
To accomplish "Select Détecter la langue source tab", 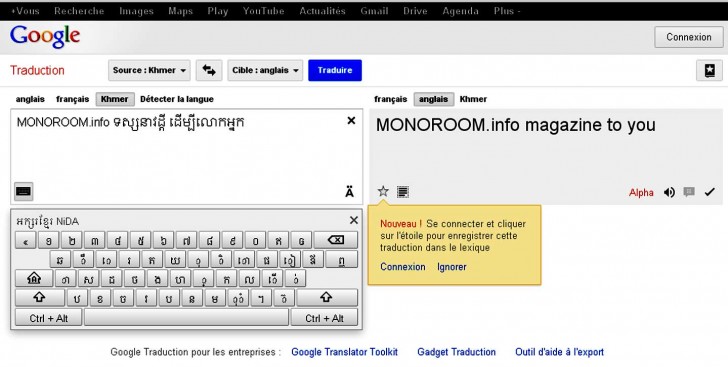I will click(x=177, y=99).
